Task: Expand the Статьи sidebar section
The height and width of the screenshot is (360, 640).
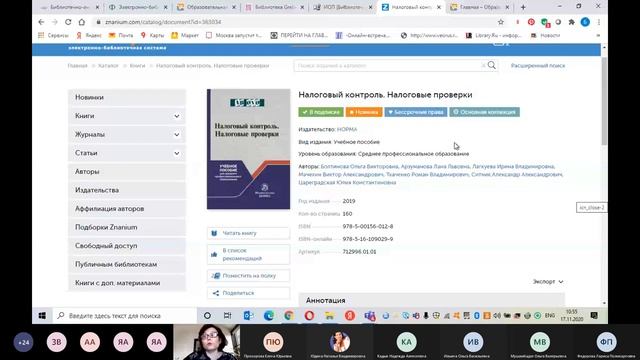Action: pyautogui.click(x=177, y=153)
